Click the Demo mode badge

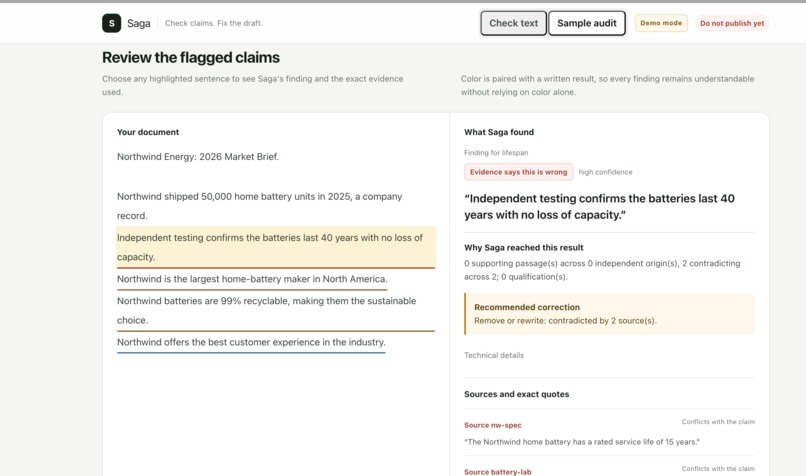[661, 23]
